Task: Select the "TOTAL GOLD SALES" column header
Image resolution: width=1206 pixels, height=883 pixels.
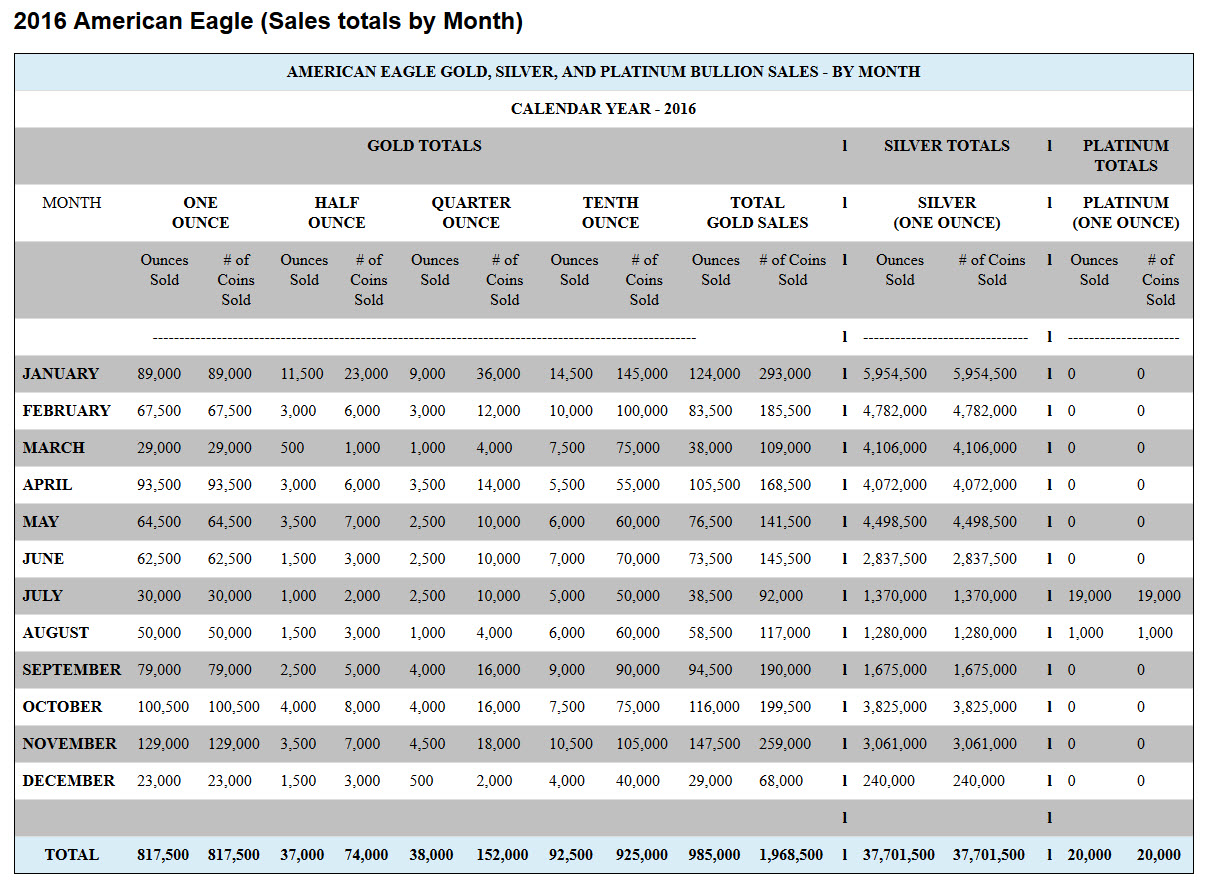Action: click(x=757, y=213)
